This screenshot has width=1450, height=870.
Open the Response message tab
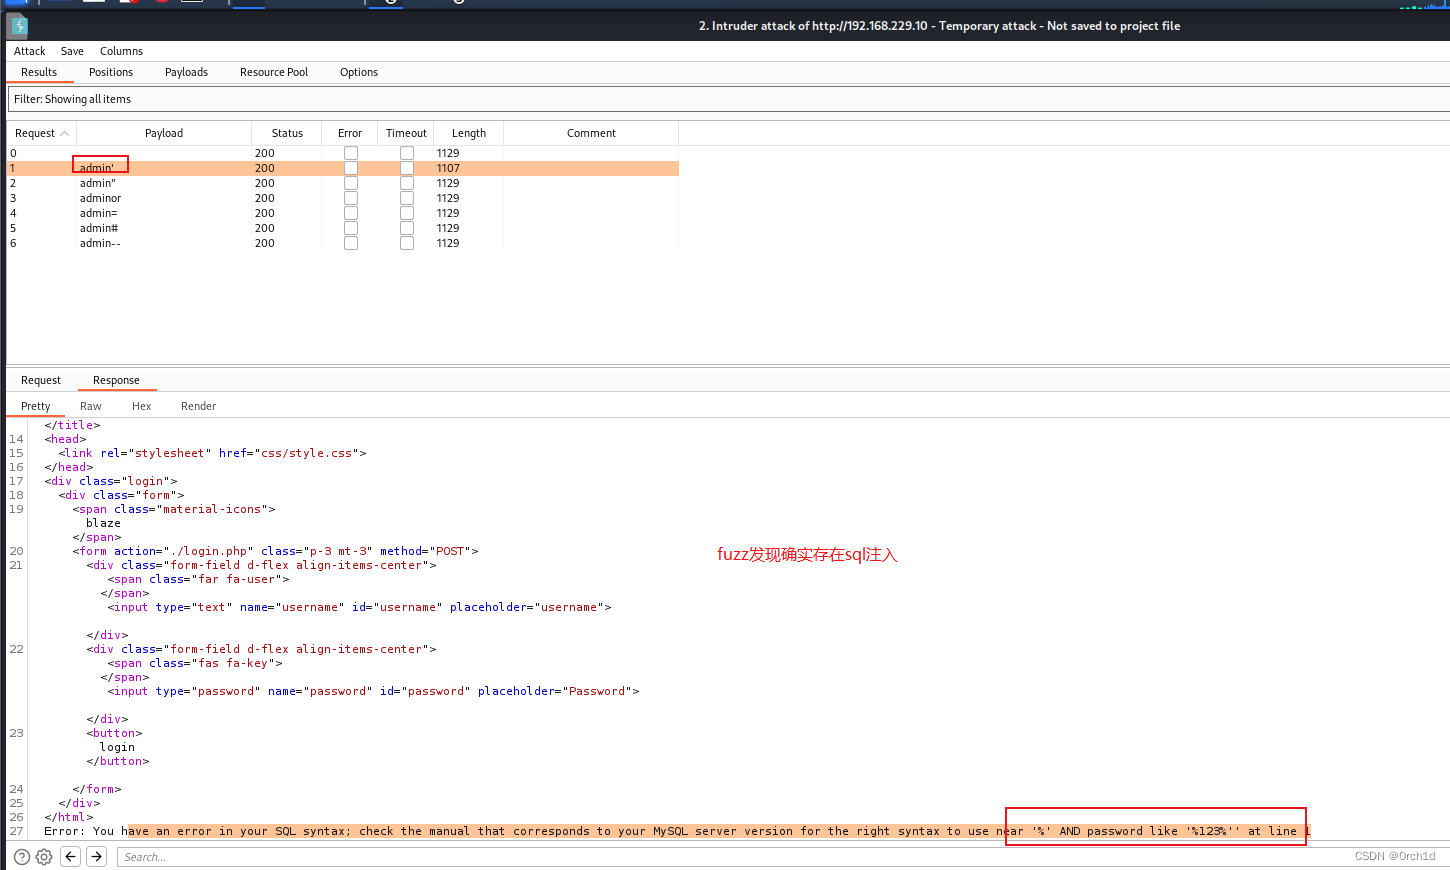116,380
